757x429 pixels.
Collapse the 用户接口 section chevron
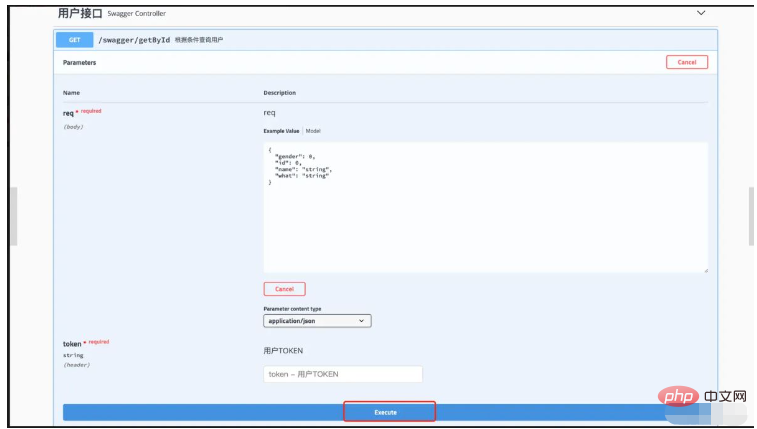(701, 13)
